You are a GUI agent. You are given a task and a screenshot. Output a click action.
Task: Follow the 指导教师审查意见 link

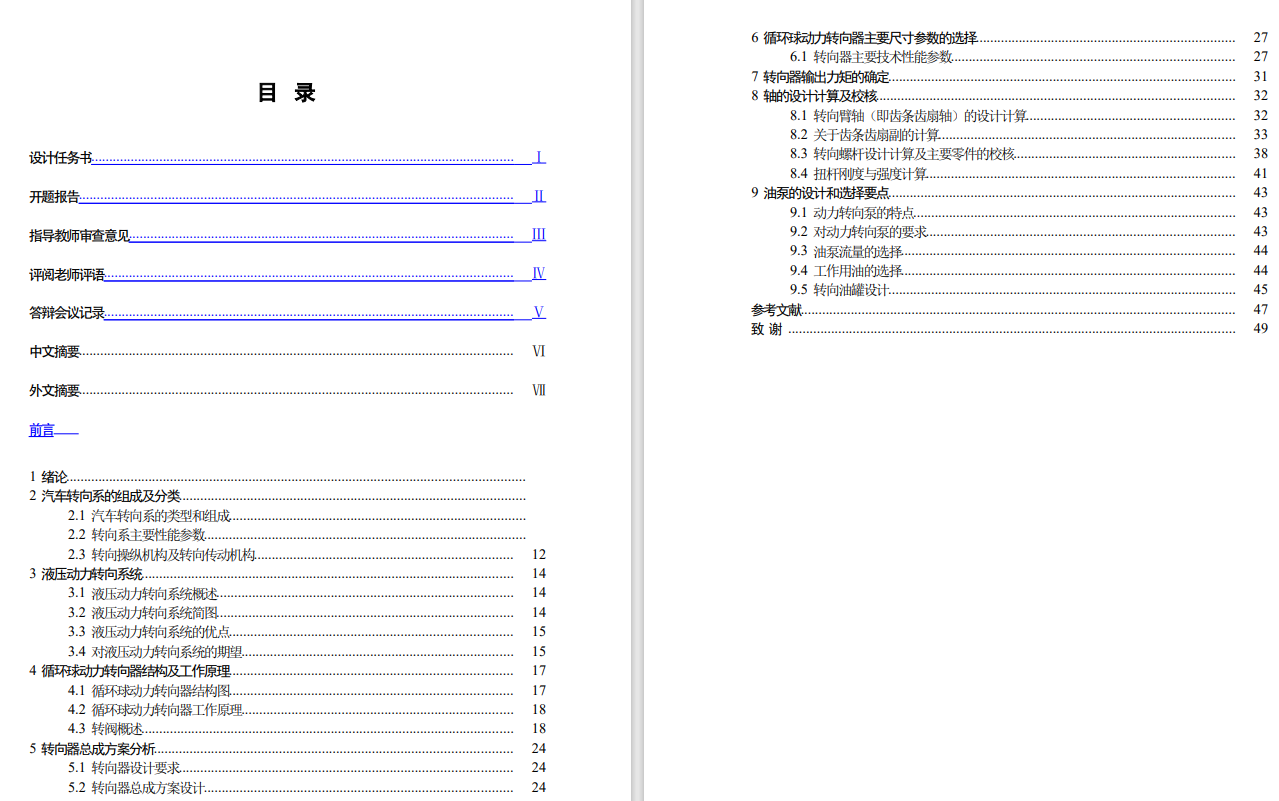pos(287,235)
